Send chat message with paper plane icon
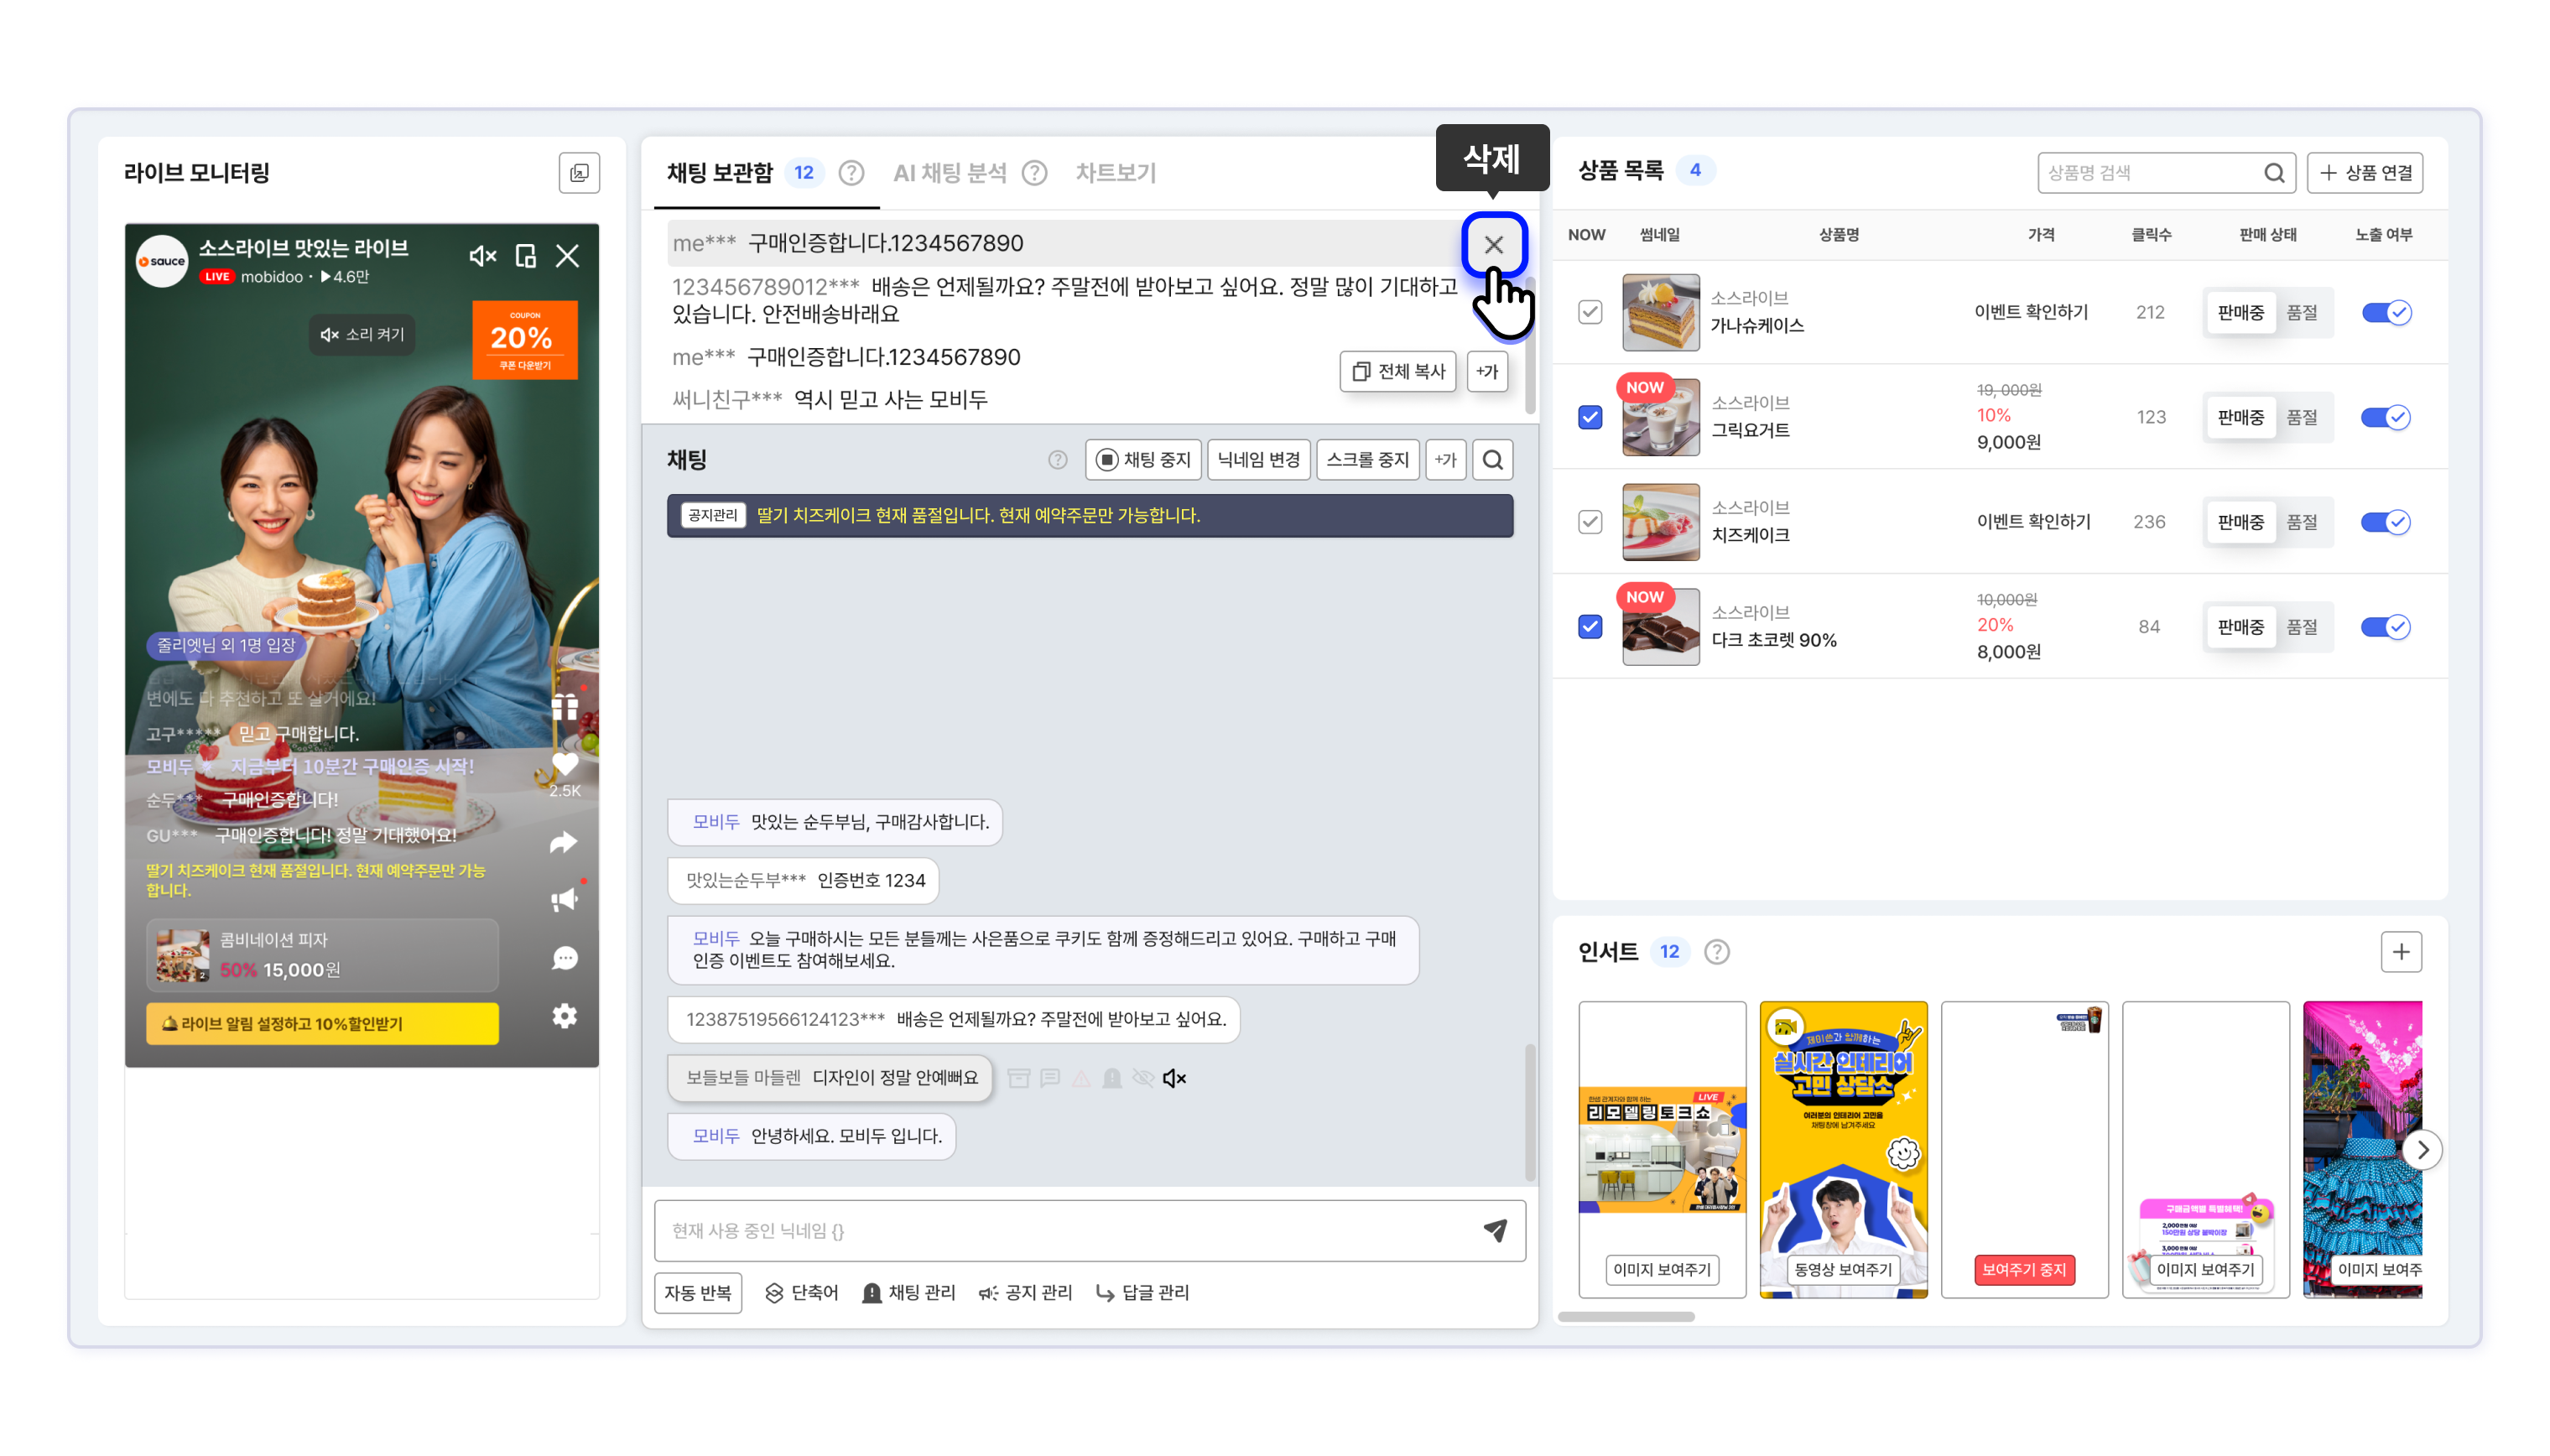Viewport: 2550px width, 1456px height. coord(1494,1230)
